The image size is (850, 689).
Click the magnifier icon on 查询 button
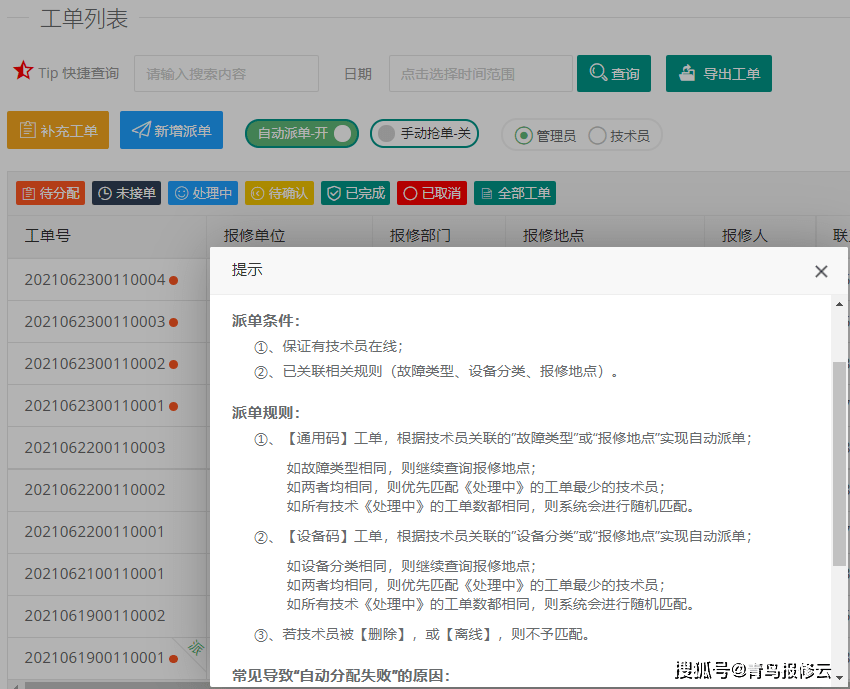pos(600,72)
